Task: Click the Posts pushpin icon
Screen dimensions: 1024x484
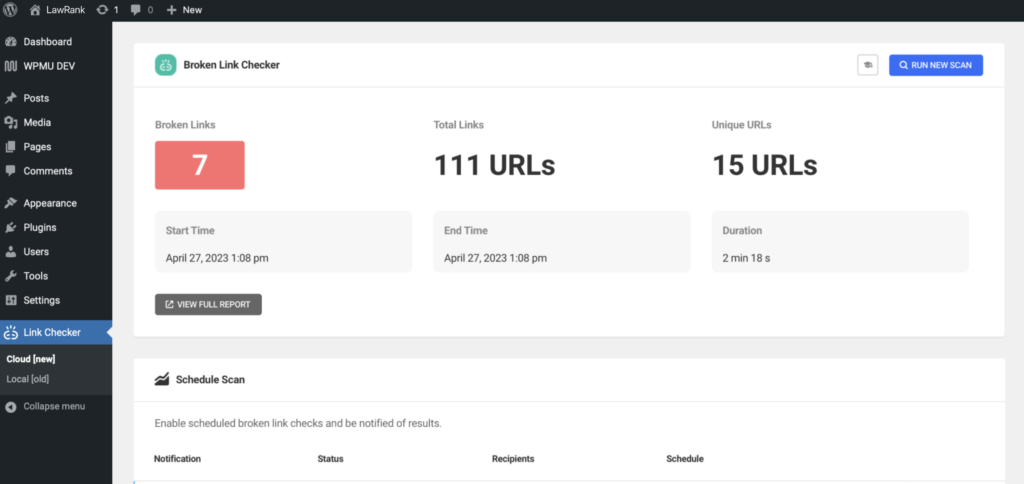Action: coord(10,98)
